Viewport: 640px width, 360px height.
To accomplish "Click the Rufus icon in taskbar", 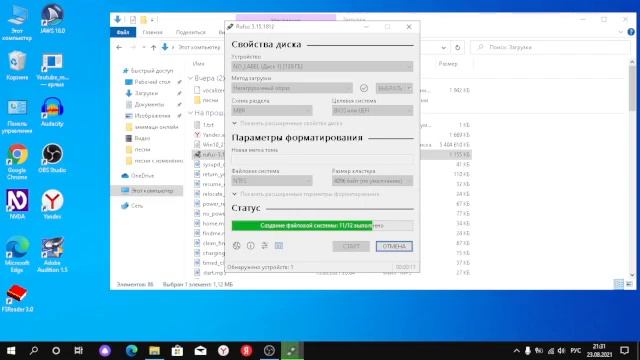I will coord(292,351).
